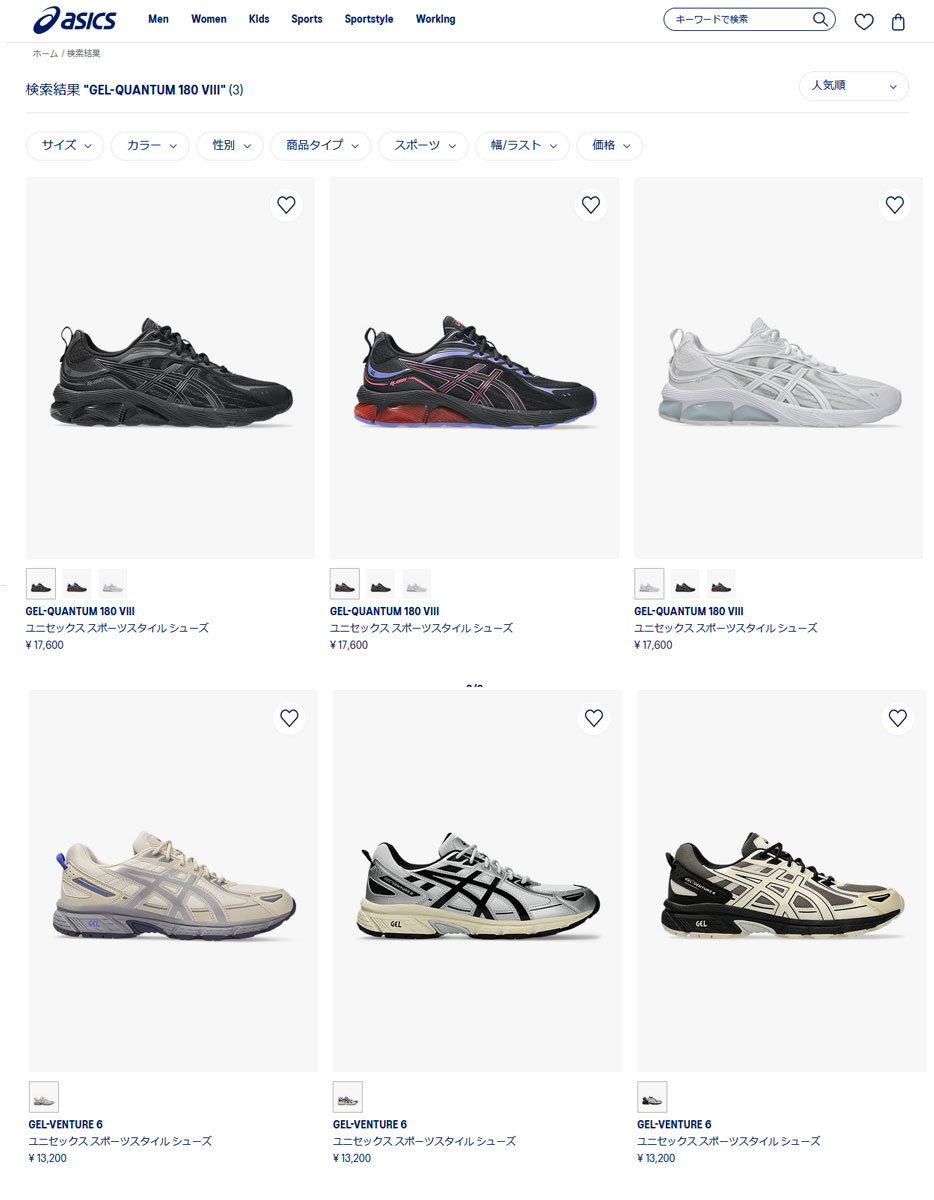The height and width of the screenshot is (1200, 934).
Task: Open the shopping bag icon
Action: 898,21
